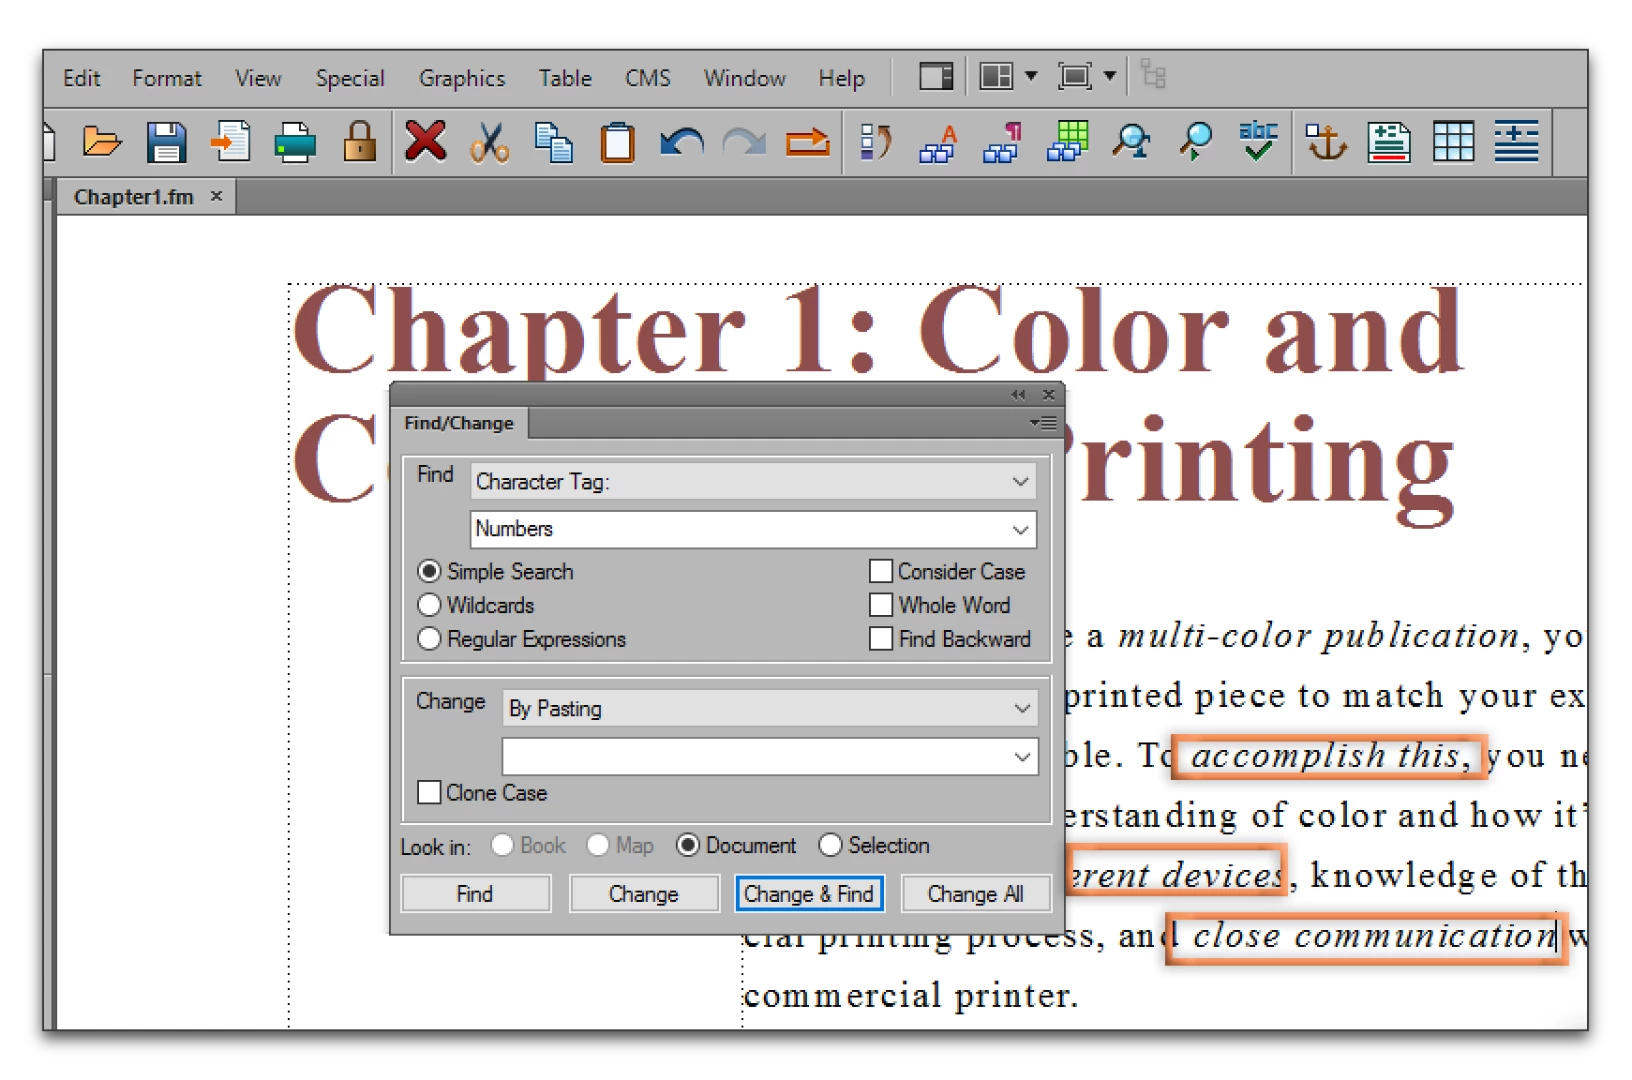Open the Table menu

(x=565, y=78)
